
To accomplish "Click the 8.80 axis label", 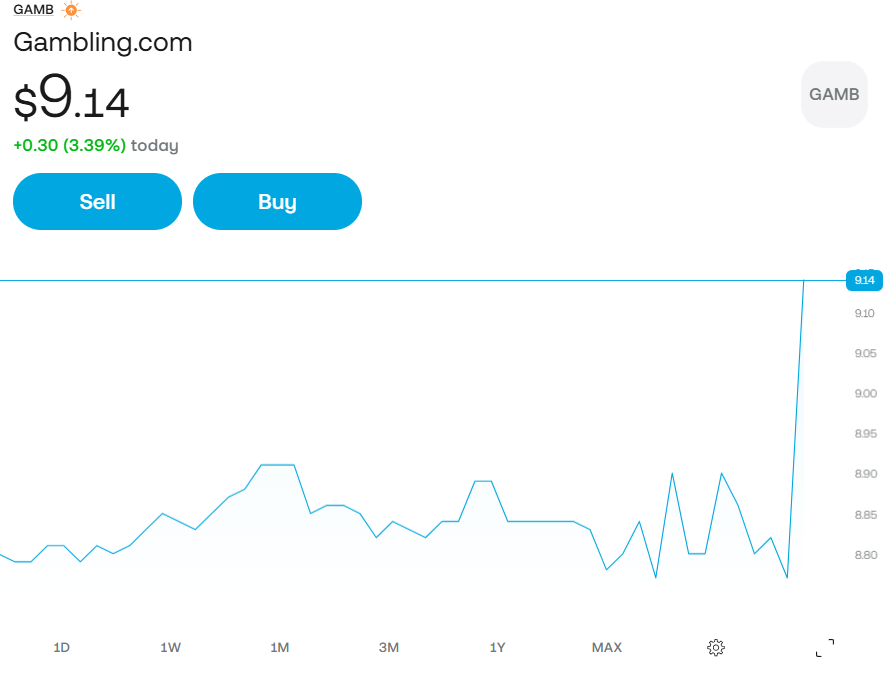I will (865, 555).
